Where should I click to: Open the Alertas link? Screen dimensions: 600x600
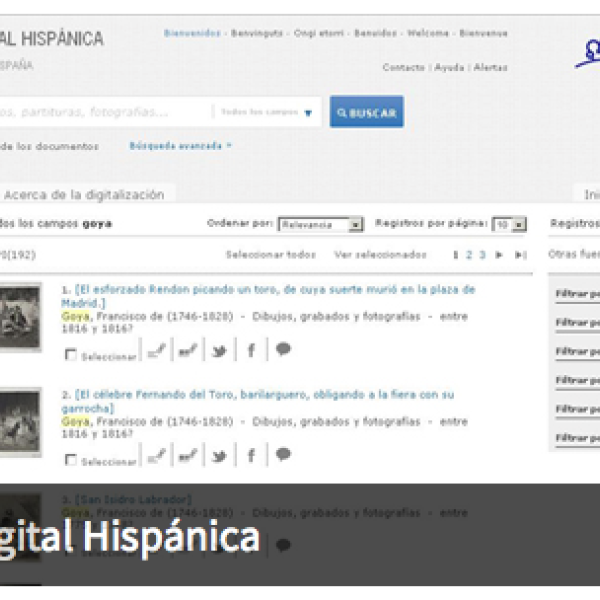491,68
